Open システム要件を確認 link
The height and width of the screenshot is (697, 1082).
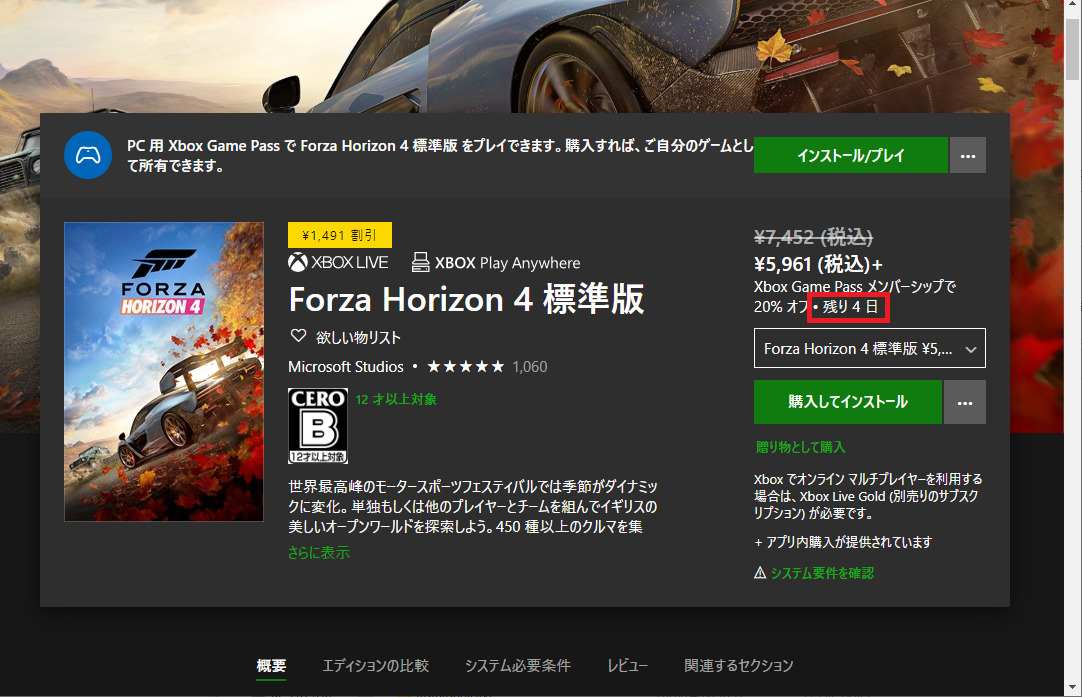pos(822,573)
